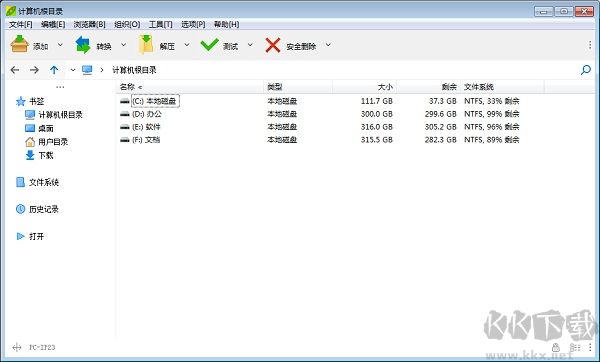The image size is (600, 362).
Task: Go forward with the right arrow
Action: [34, 70]
